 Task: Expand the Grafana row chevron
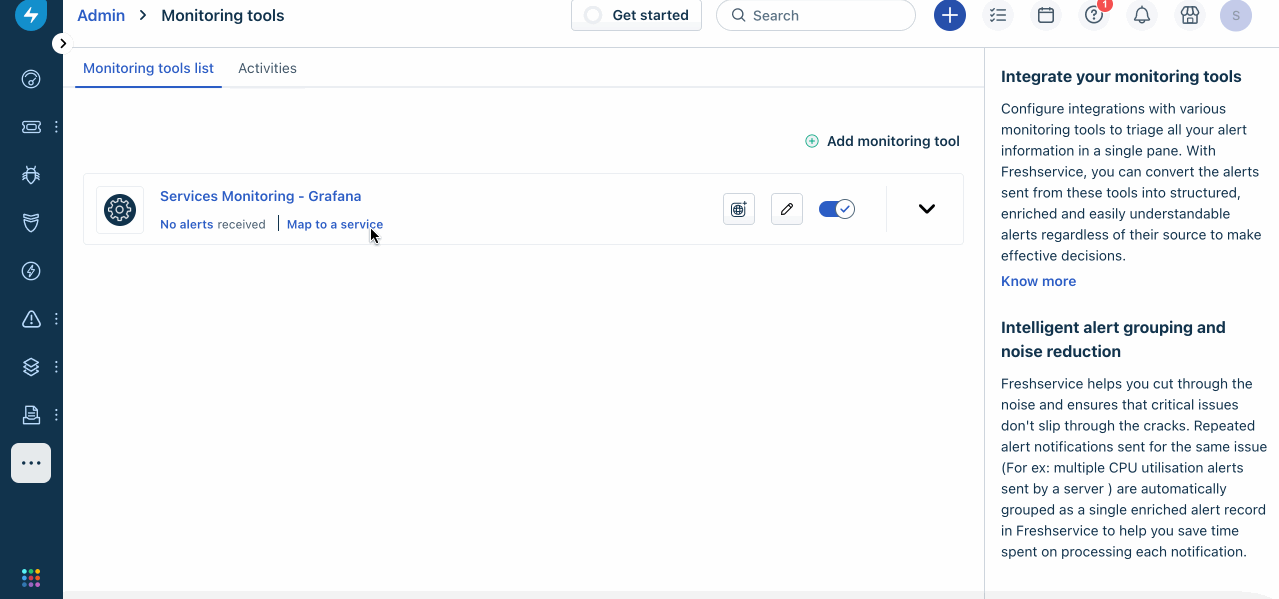927,209
